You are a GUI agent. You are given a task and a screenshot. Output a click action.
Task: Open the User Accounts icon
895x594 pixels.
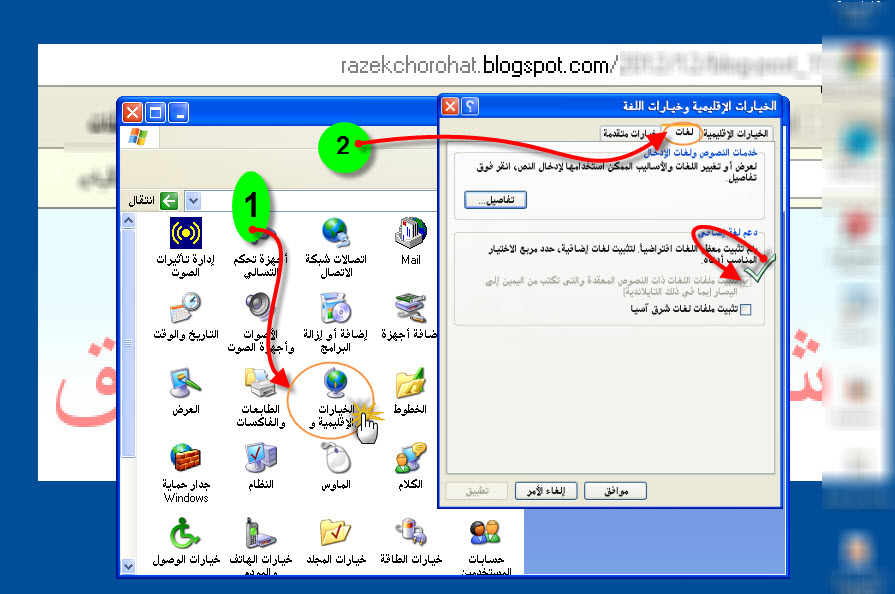click(x=485, y=533)
